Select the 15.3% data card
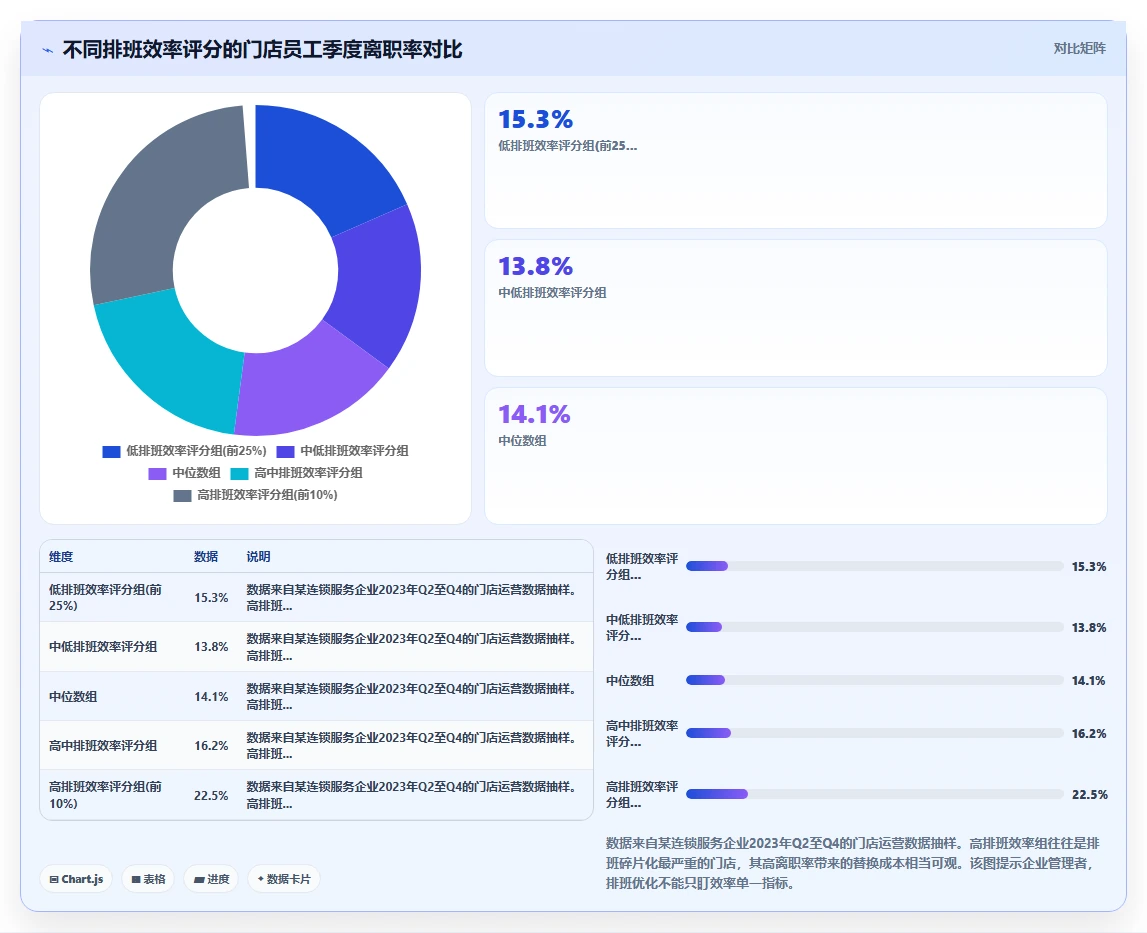1147x933 pixels. tap(795, 160)
